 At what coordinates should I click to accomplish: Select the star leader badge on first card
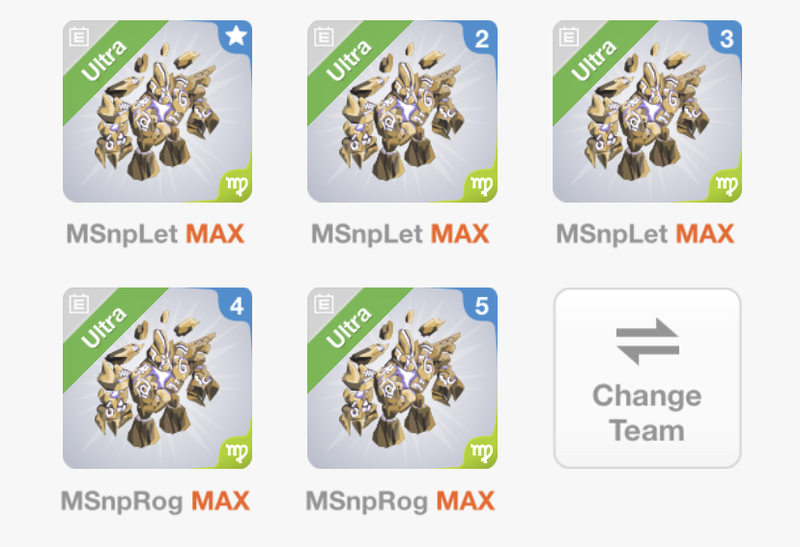tap(236, 36)
